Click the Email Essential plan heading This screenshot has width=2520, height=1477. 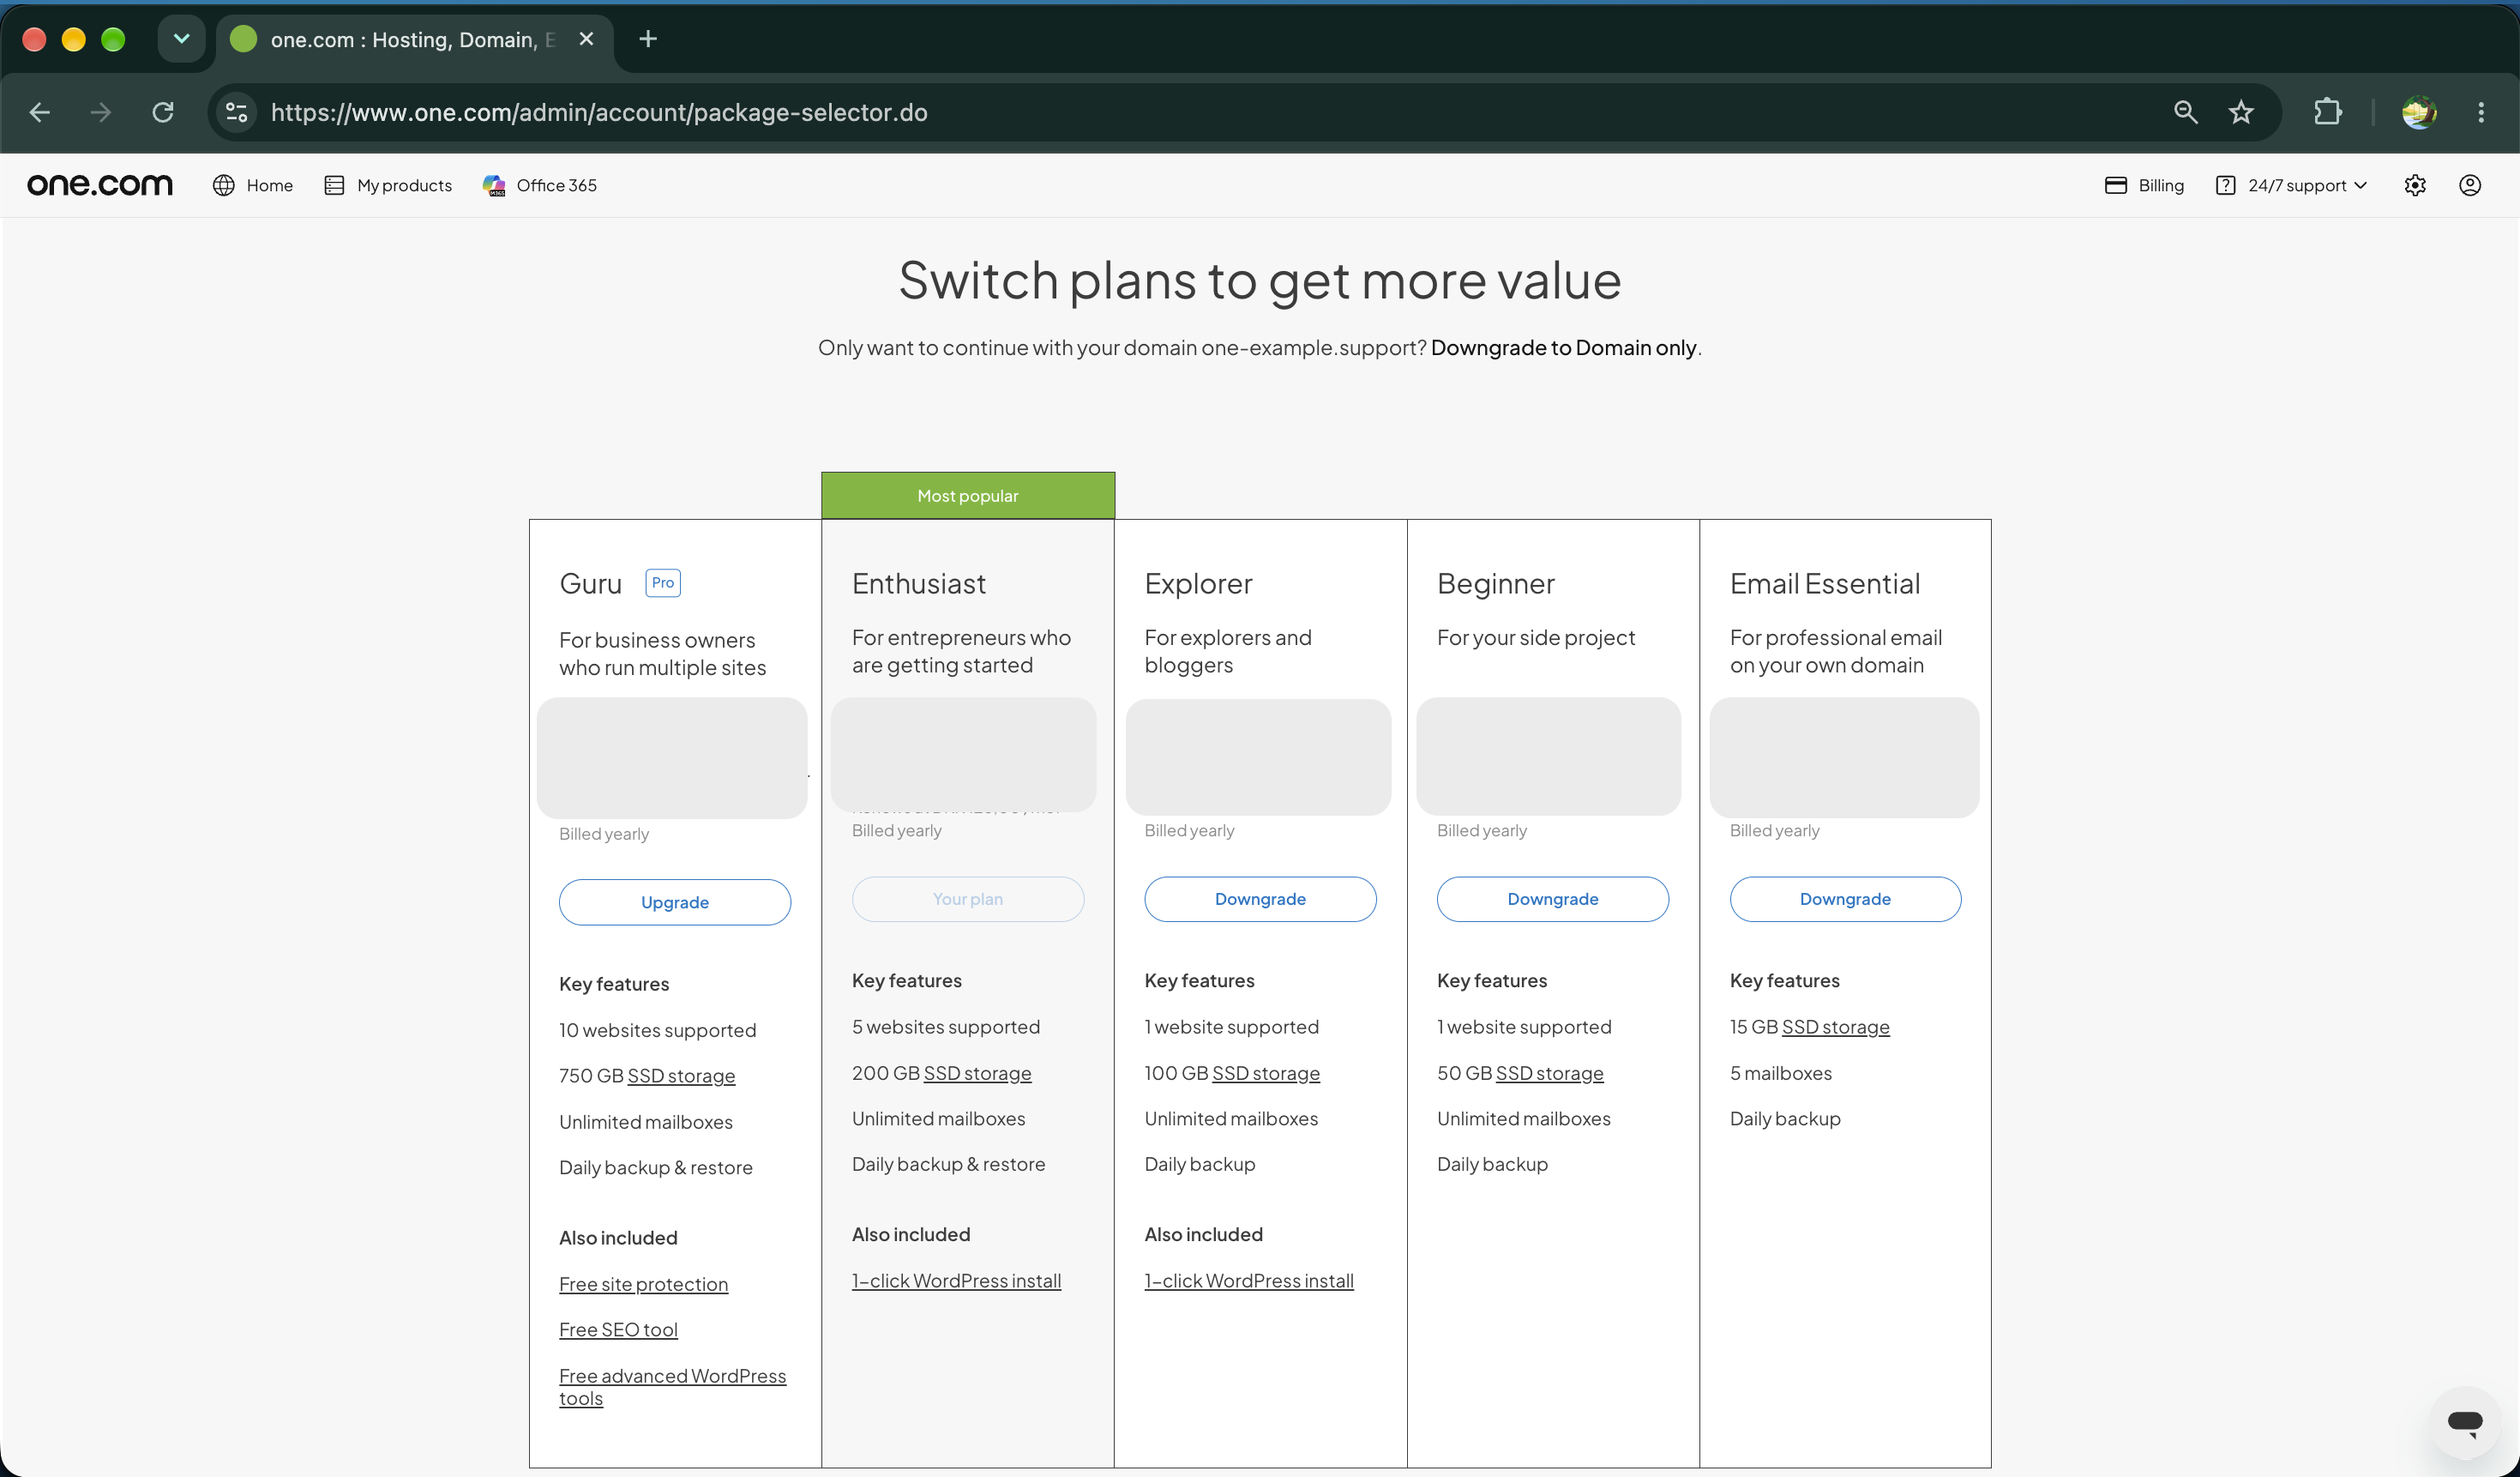coord(1824,584)
